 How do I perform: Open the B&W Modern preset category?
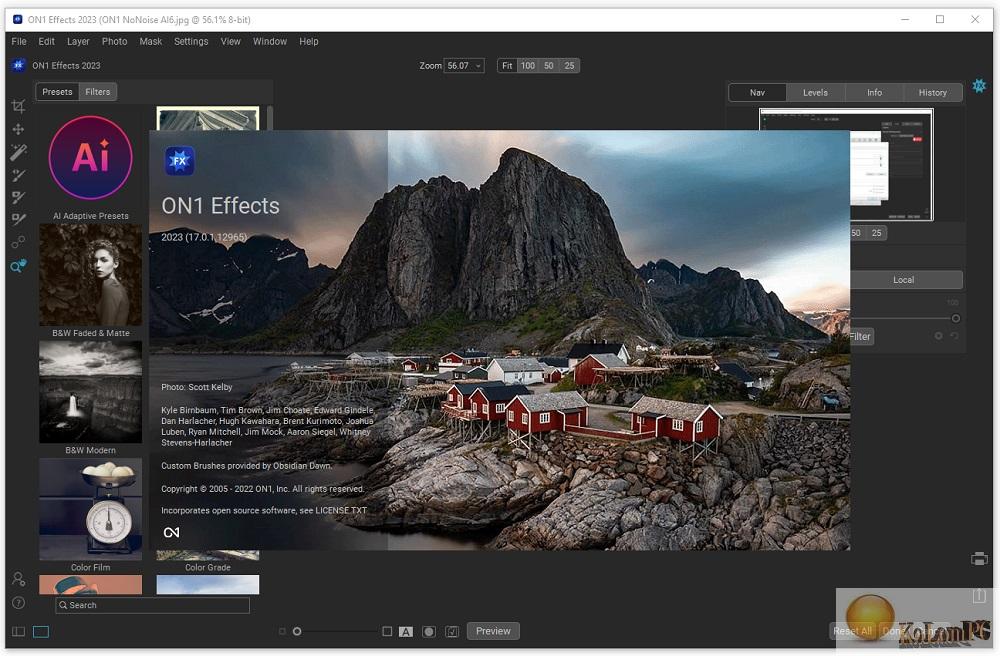(x=91, y=397)
